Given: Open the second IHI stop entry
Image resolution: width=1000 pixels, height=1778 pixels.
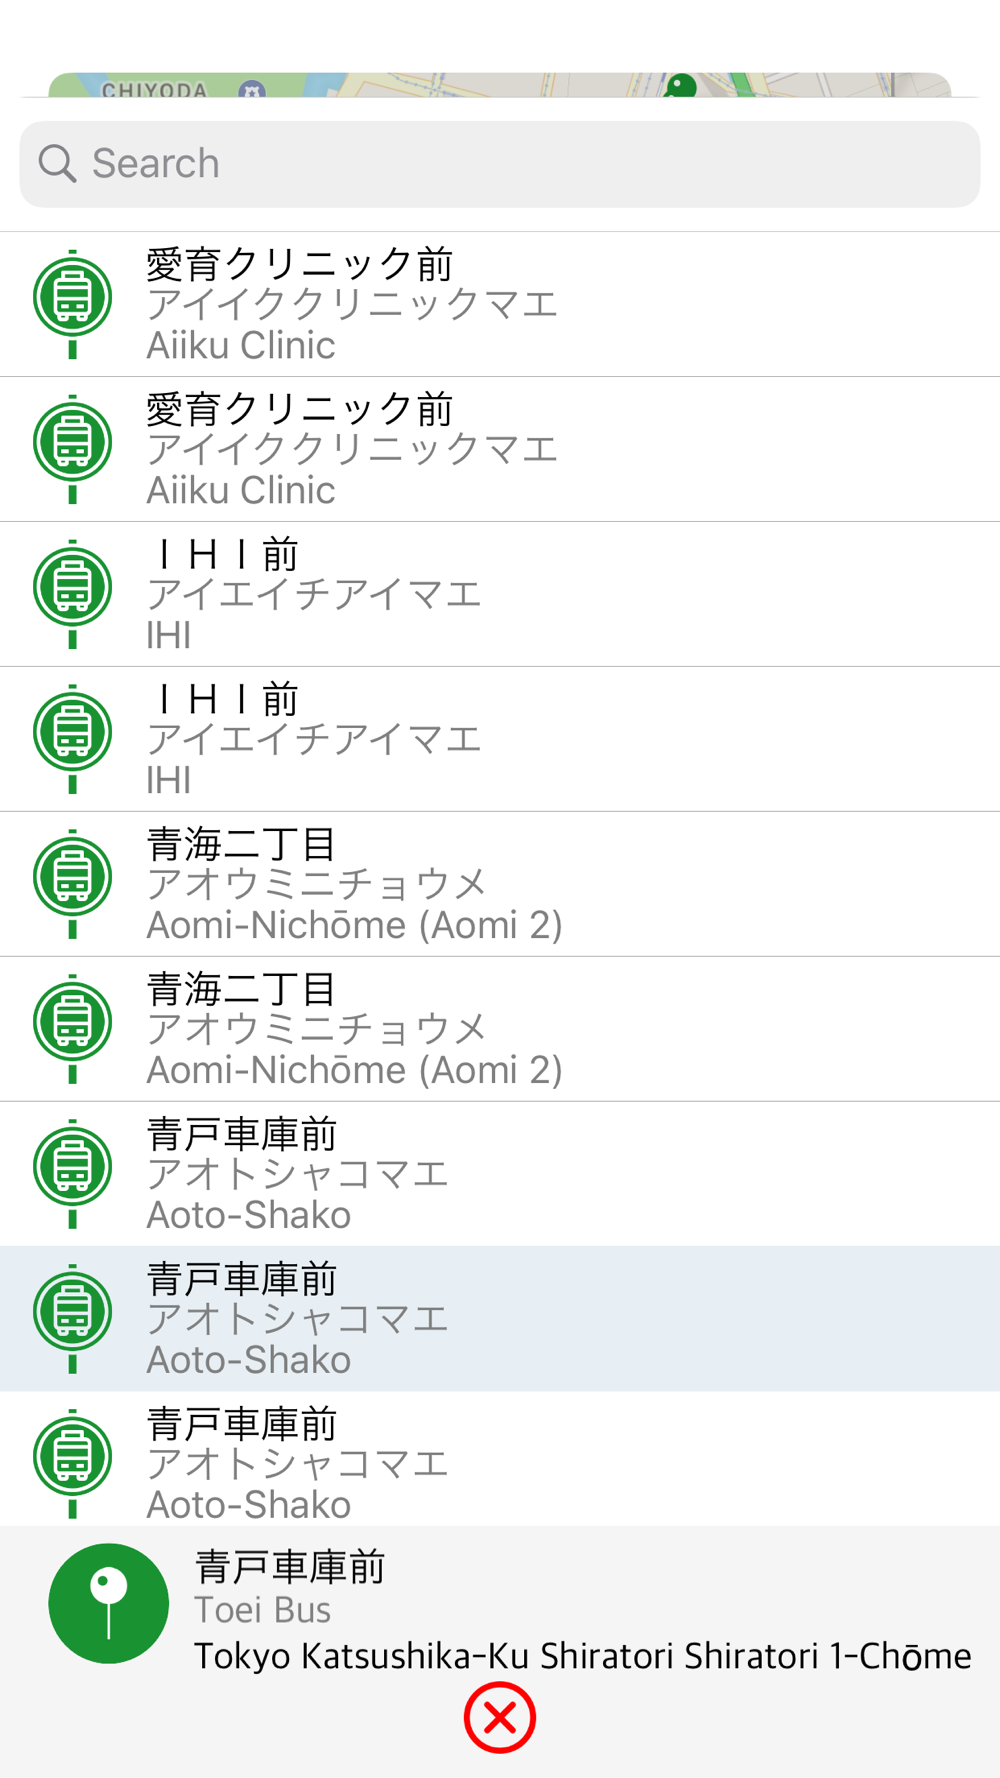Looking at the screenshot, I should pyautogui.click(x=500, y=739).
